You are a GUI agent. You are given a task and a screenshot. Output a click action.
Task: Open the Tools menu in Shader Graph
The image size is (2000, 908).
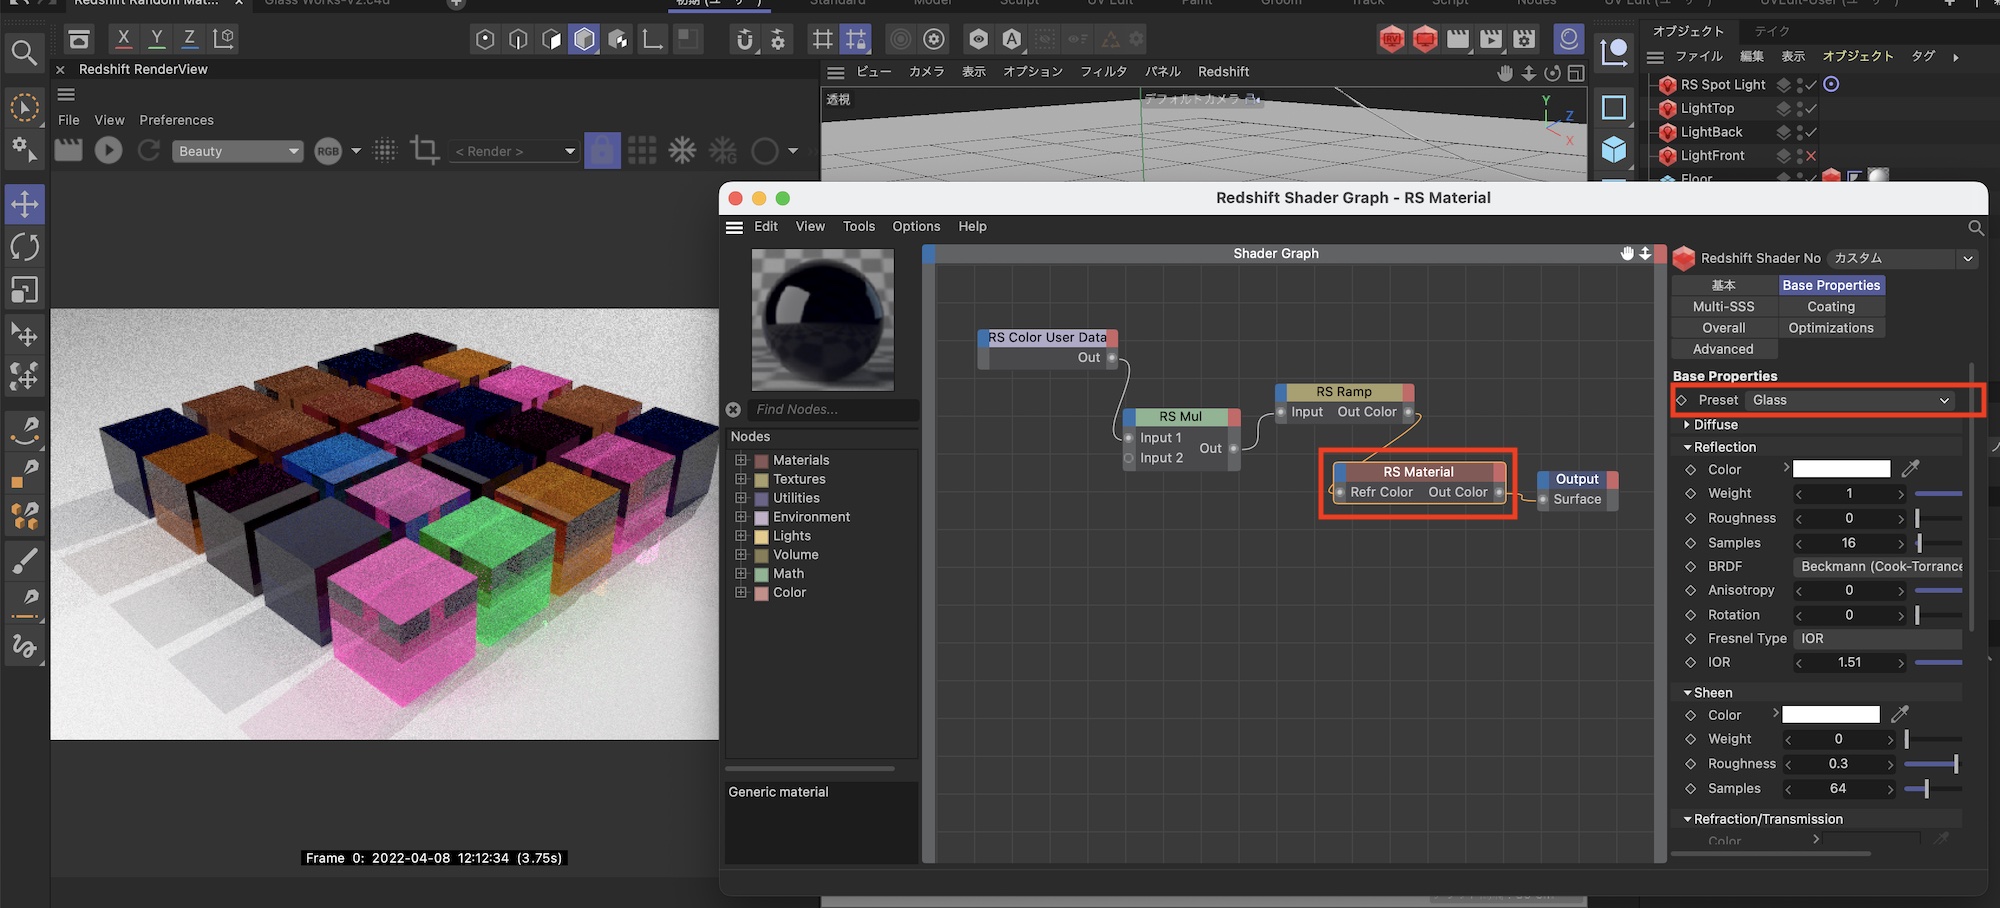point(858,227)
